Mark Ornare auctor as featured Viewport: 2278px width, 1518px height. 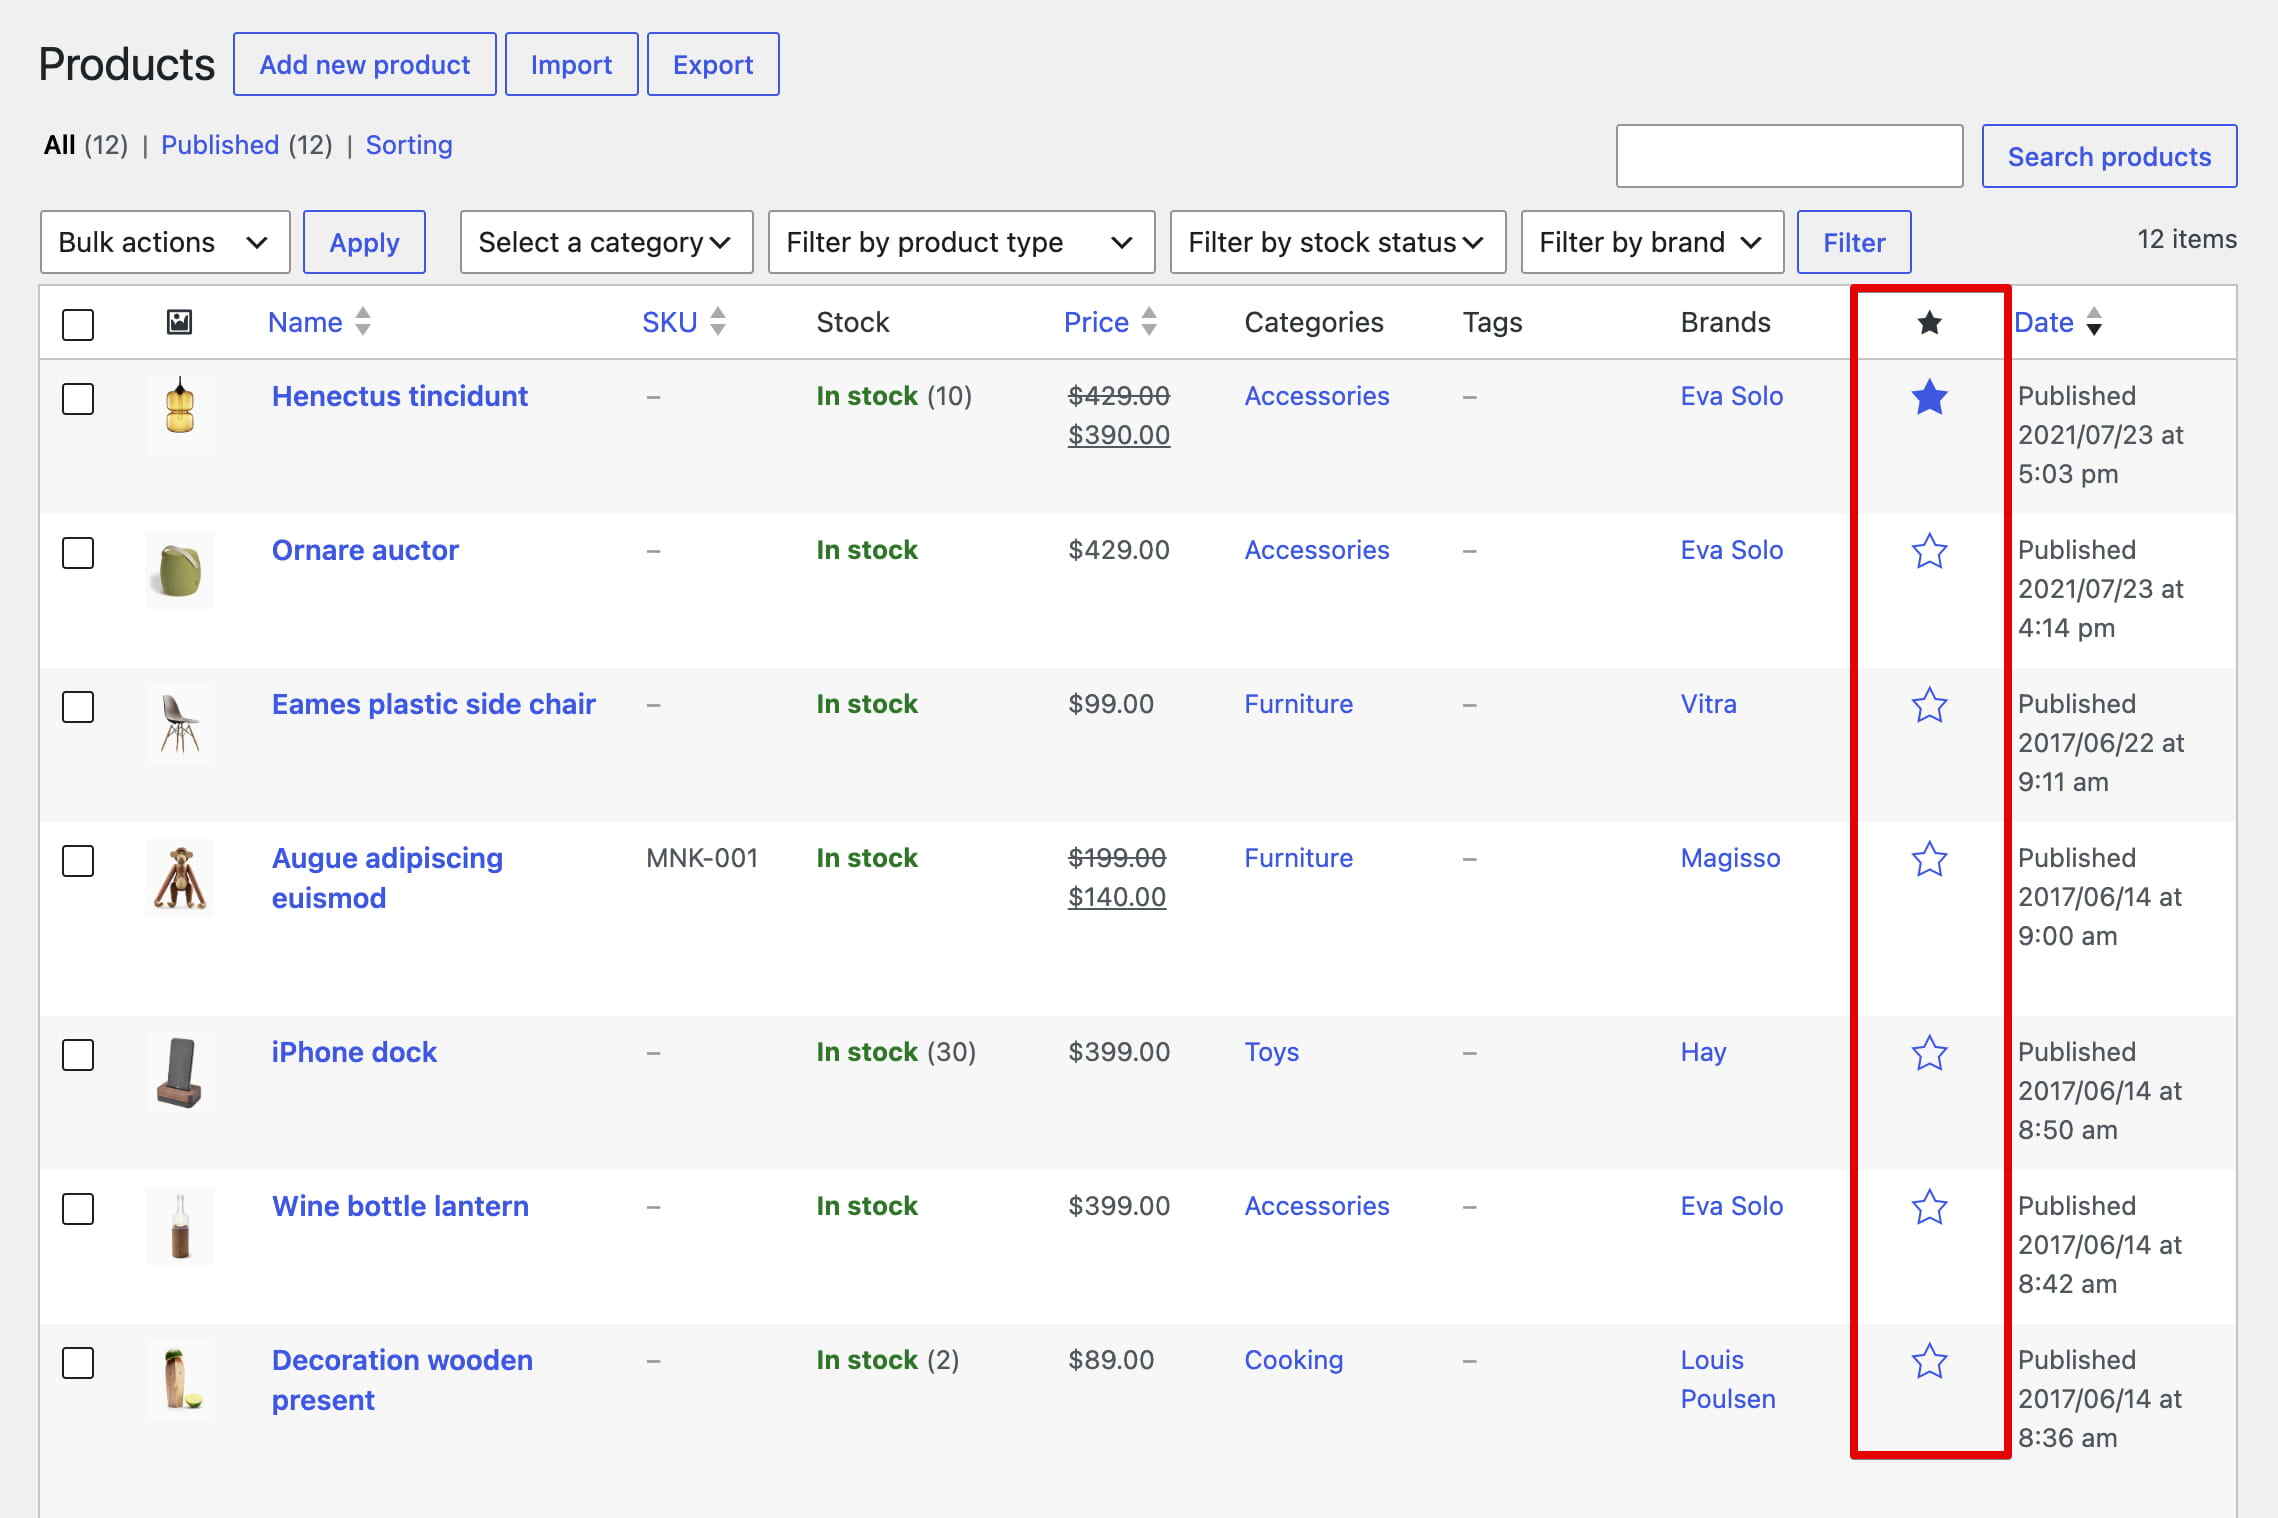[x=1929, y=551]
